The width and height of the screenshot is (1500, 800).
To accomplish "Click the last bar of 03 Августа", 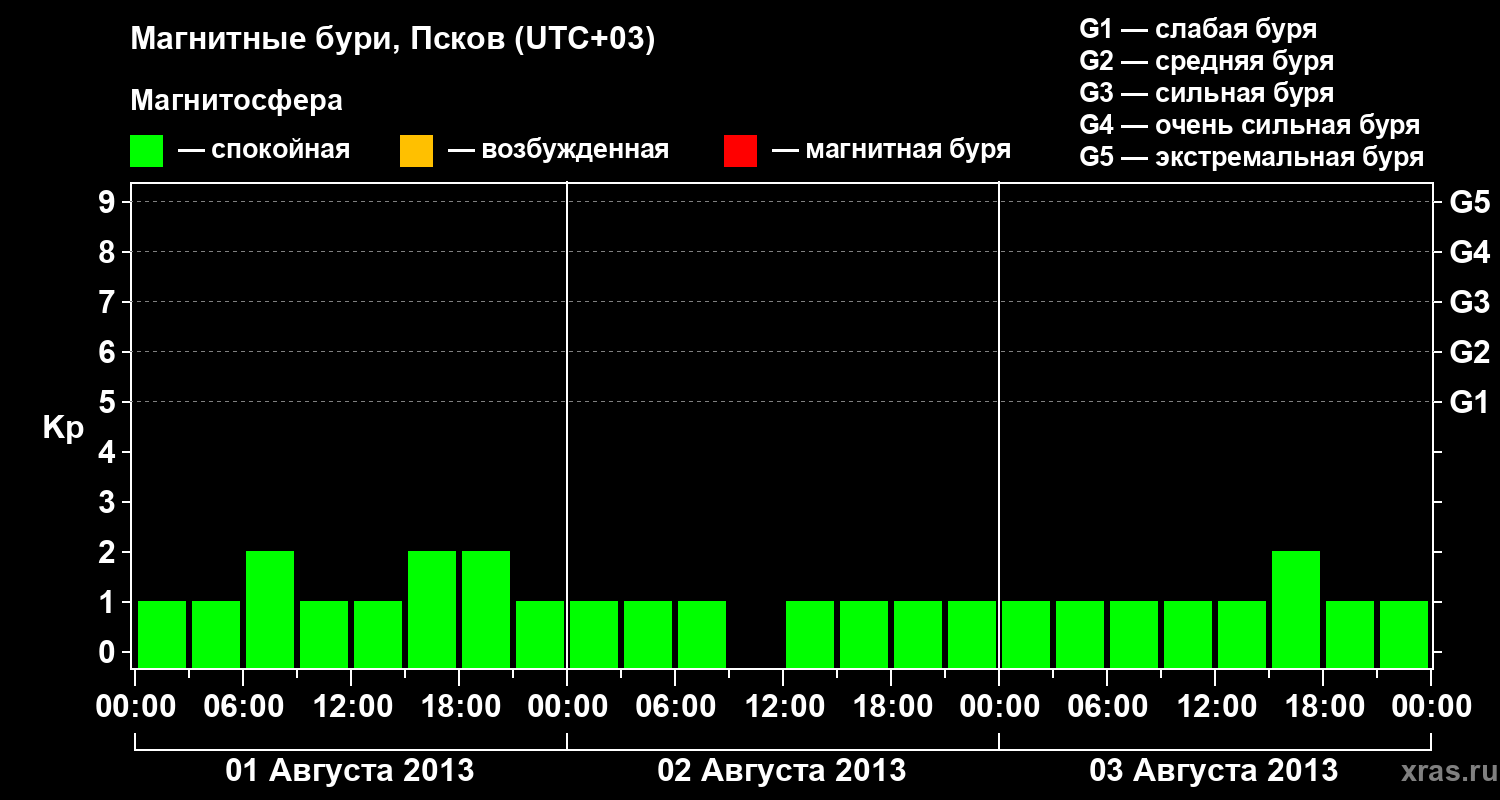I will point(1404,634).
